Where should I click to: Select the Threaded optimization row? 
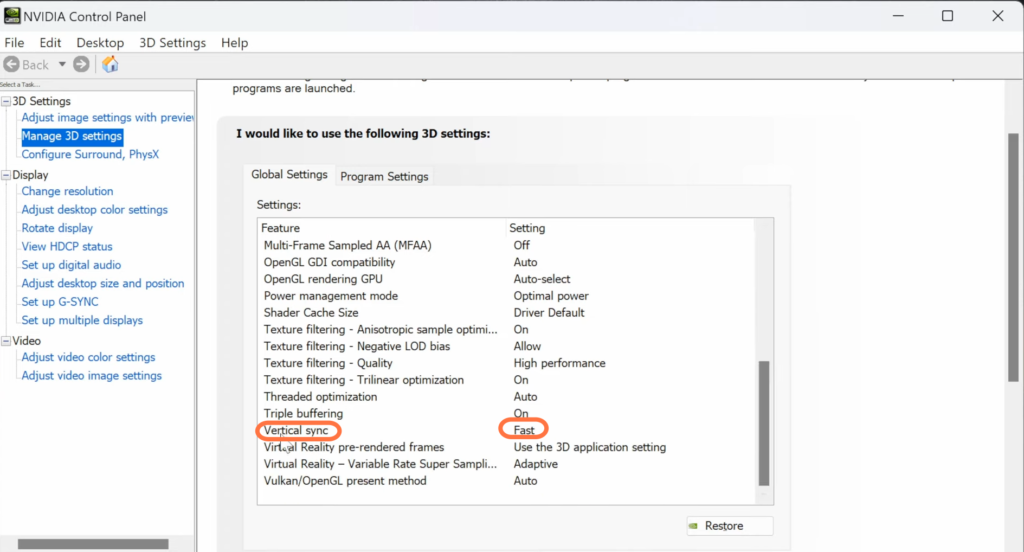coord(506,397)
